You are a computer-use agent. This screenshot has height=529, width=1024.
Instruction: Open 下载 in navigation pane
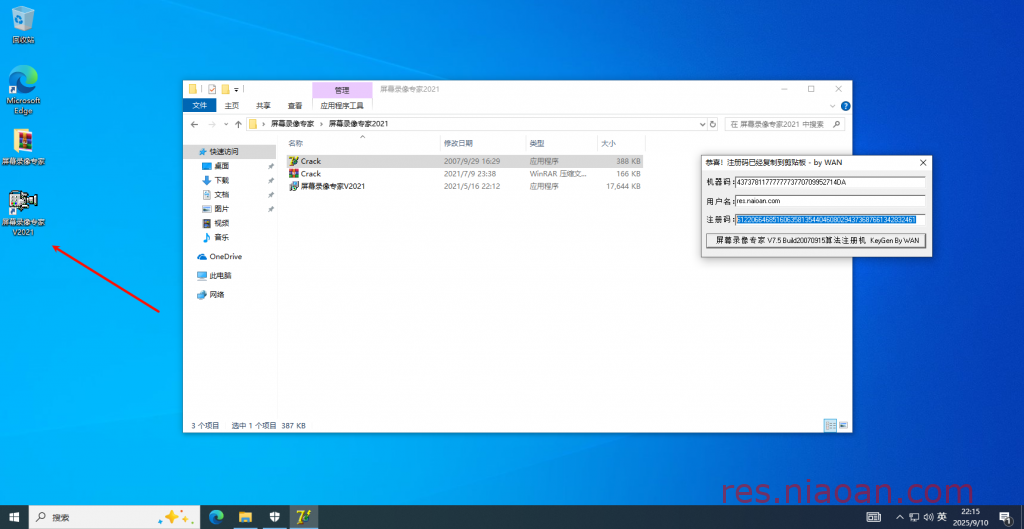[221, 180]
